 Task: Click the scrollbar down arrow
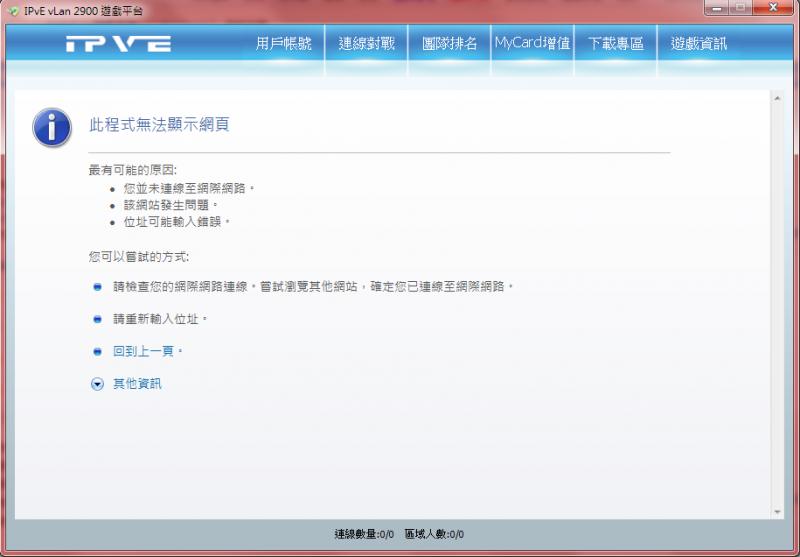coord(777,512)
